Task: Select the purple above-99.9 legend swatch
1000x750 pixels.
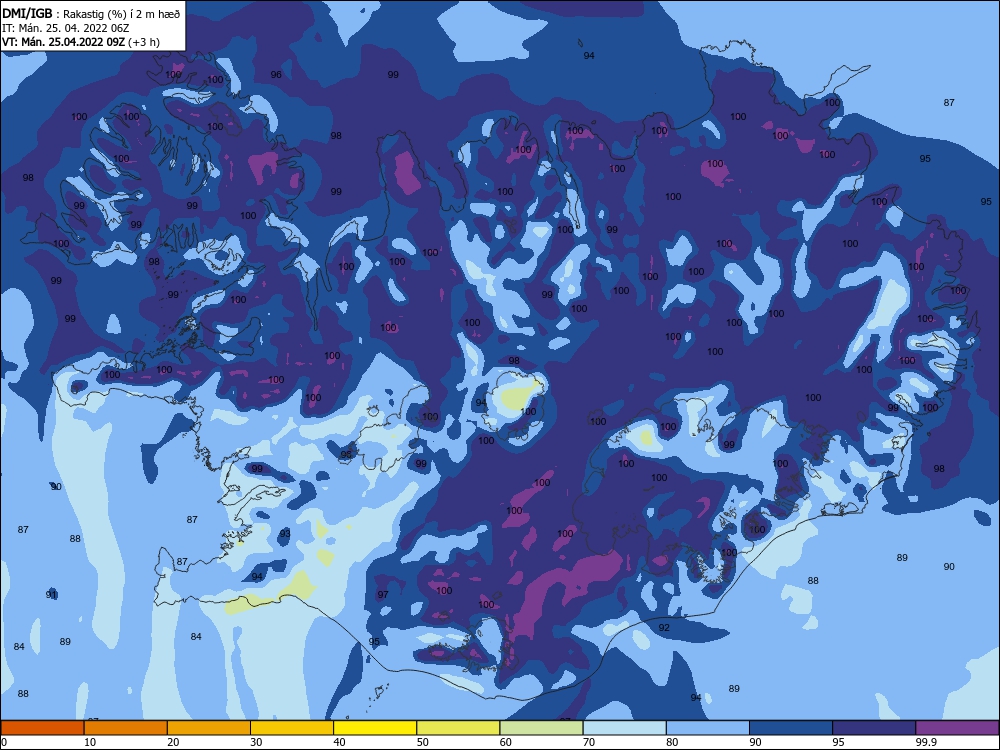Action: (957, 728)
